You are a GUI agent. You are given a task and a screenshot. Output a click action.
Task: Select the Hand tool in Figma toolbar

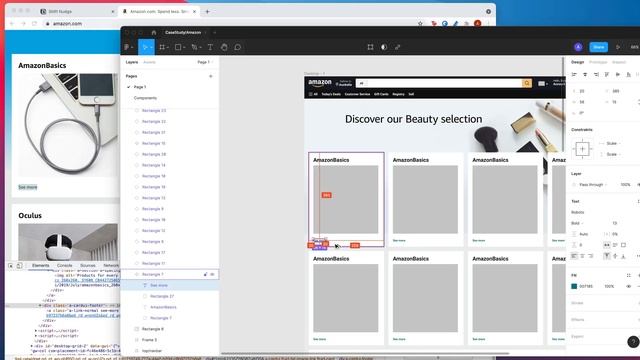click(x=224, y=47)
